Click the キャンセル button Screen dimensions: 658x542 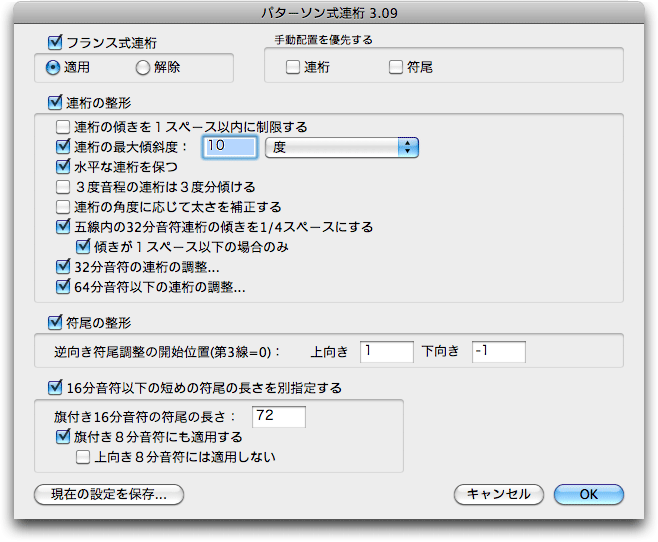point(499,495)
